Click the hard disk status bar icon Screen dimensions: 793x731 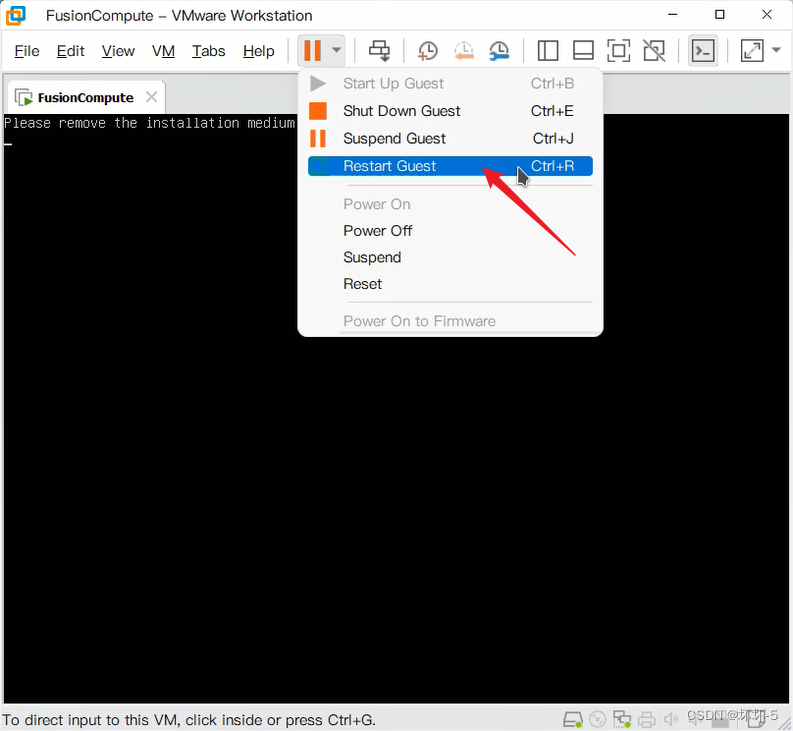pyautogui.click(x=572, y=719)
